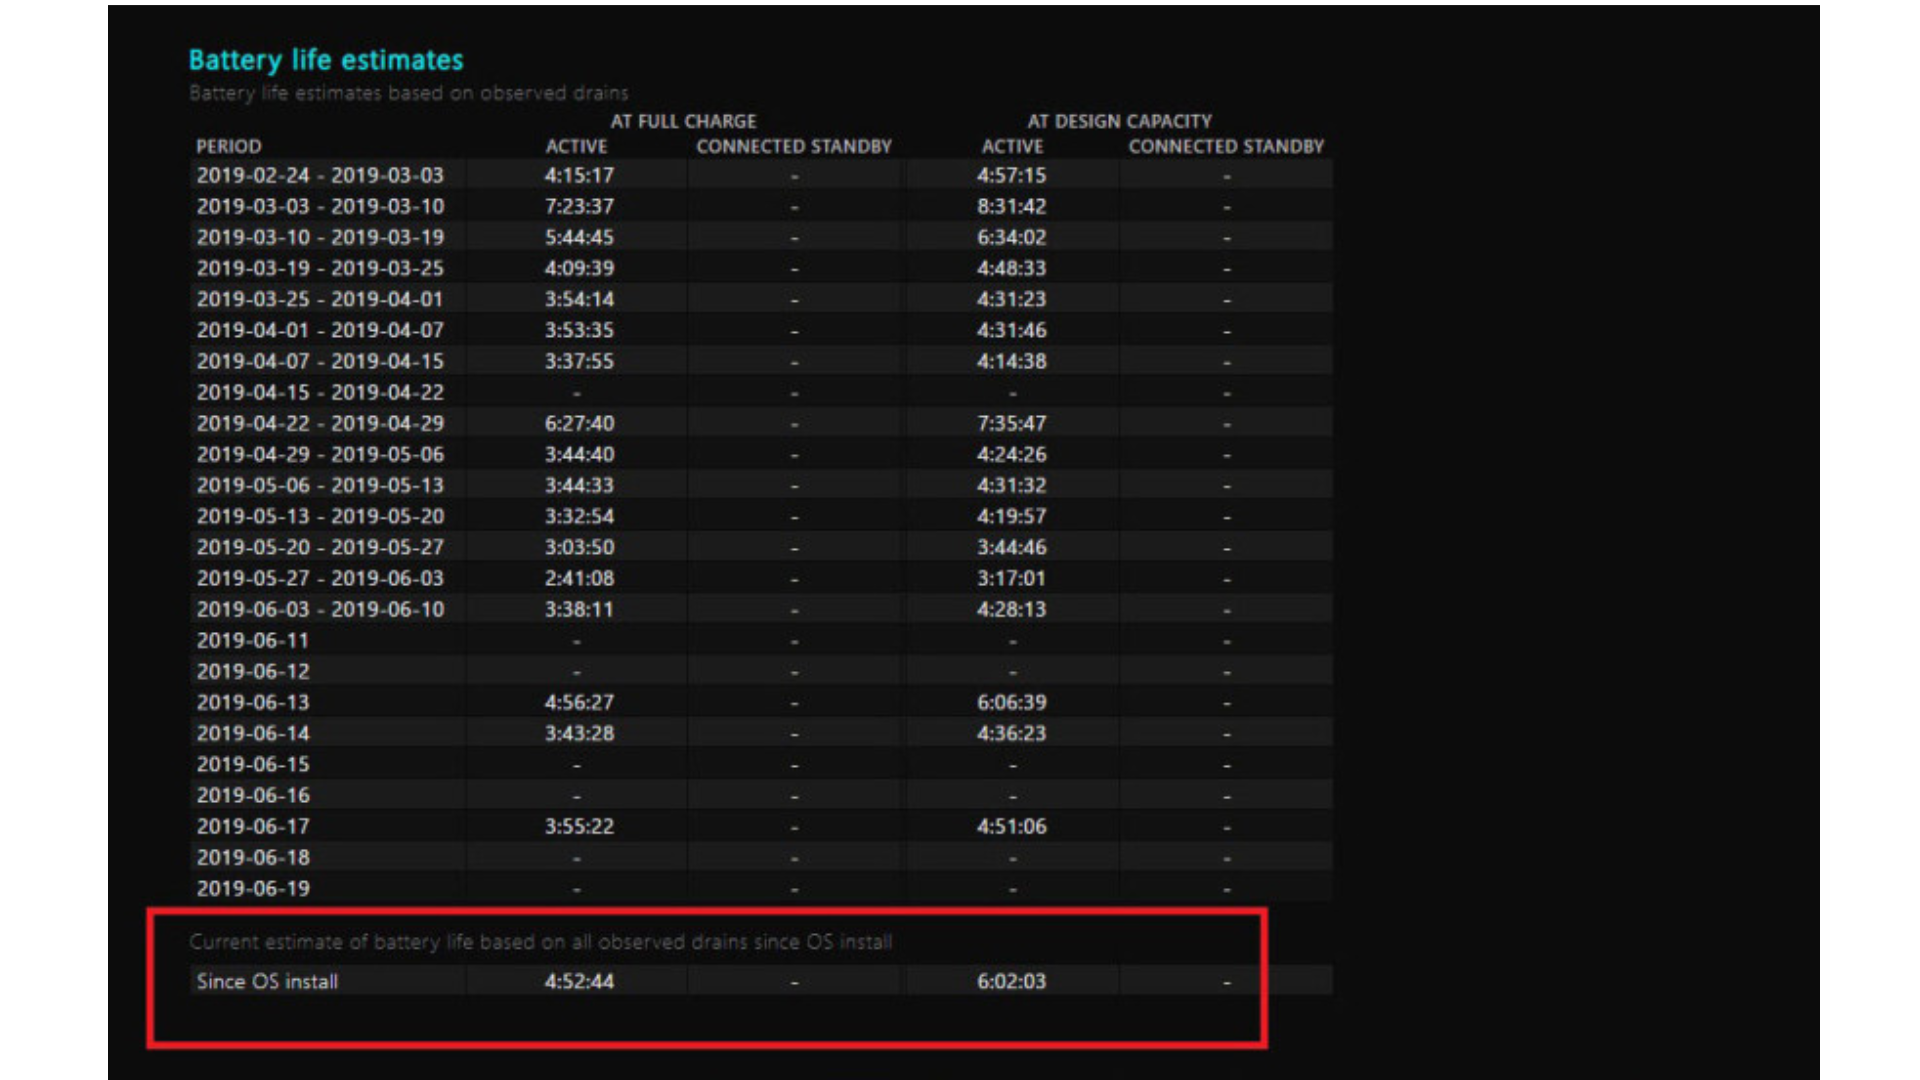Image resolution: width=1920 pixels, height=1080 pixels.
Task: Click the 6:06:39 design capacity value
Action: coord(1011,702)
